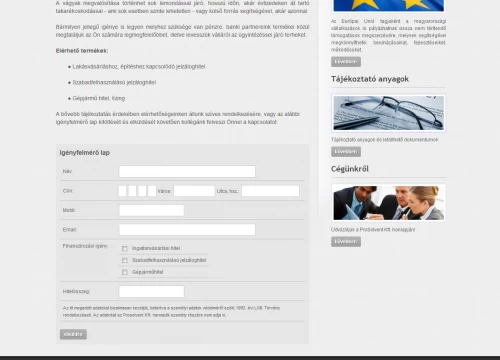Check the Szabadfelhasználású jelzáloghitel checkbox

(x=125, y=260)
